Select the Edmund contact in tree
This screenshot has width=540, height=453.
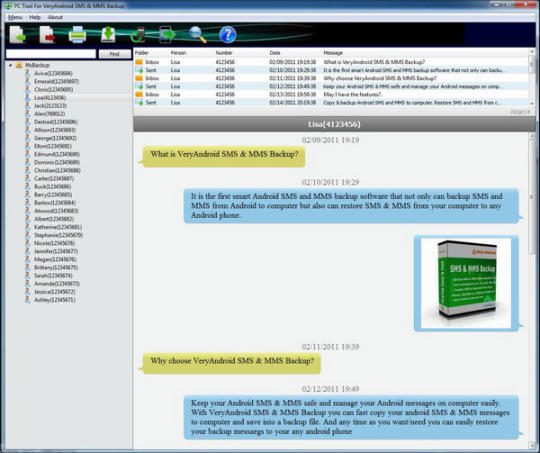[x=57, y=154]
